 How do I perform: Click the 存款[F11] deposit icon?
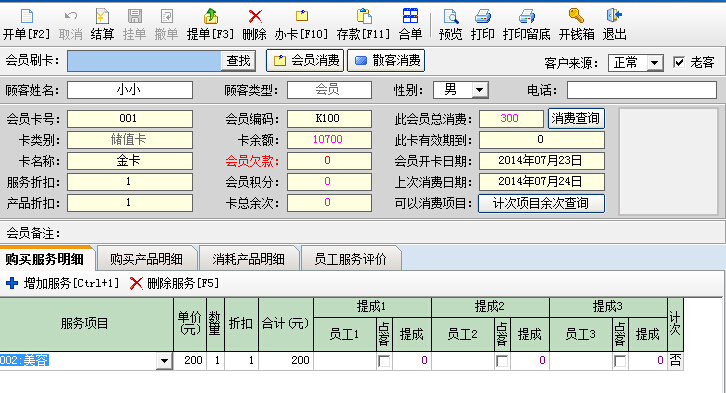click(363, 17)
